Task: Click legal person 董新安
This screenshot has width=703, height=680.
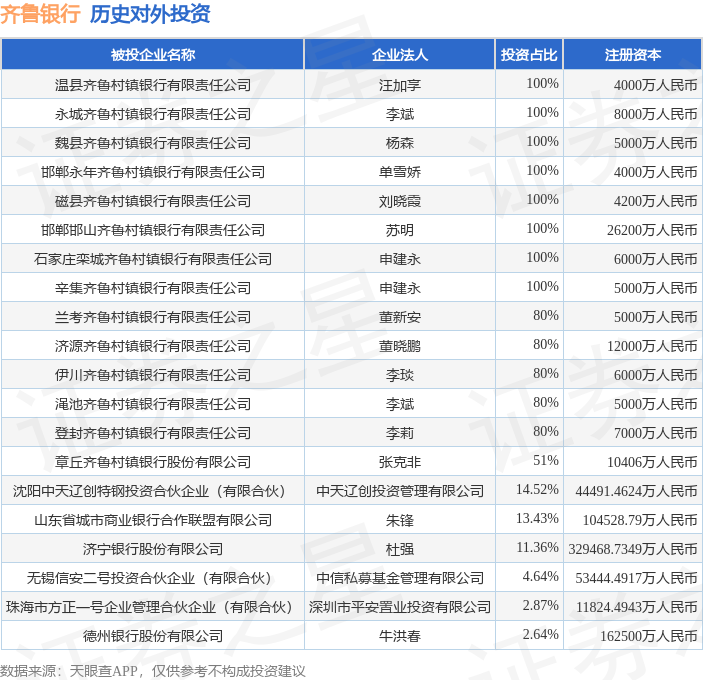Action: click(x=399, y=317)
